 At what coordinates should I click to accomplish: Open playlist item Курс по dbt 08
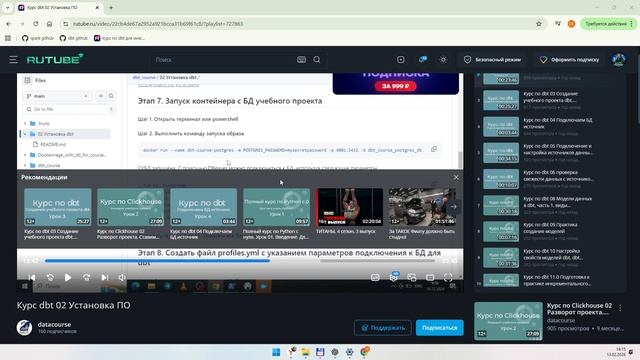[549, 205]
